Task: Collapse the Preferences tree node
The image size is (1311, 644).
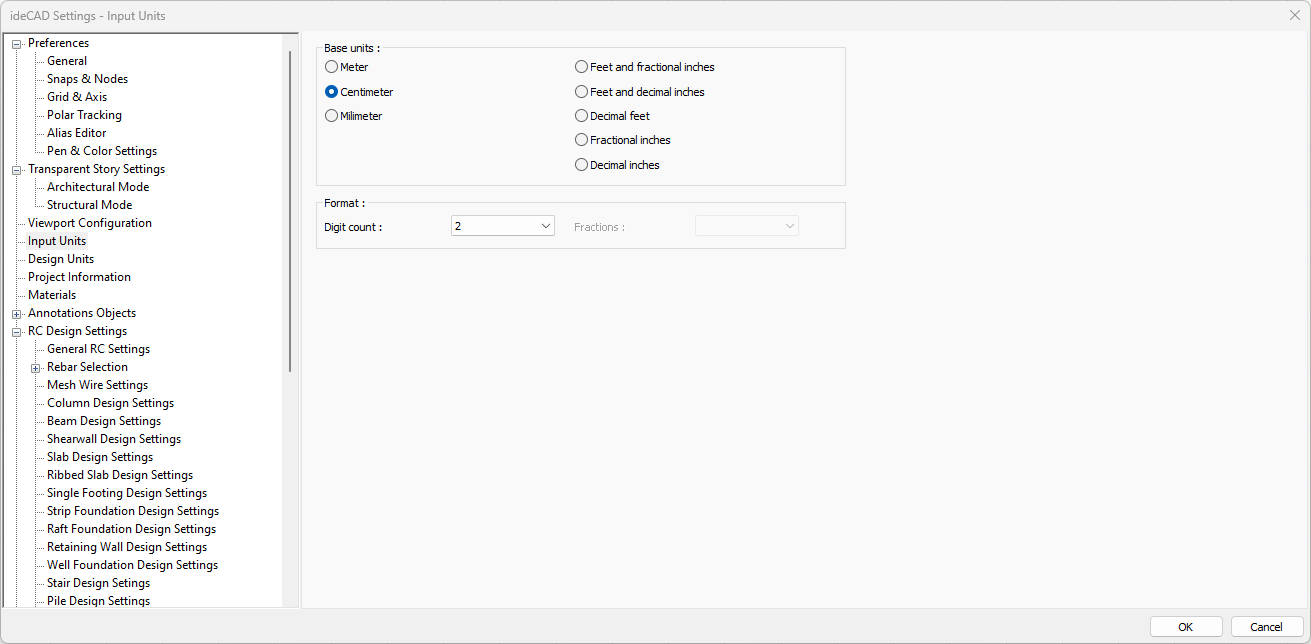Action: (x=17, y=44)
